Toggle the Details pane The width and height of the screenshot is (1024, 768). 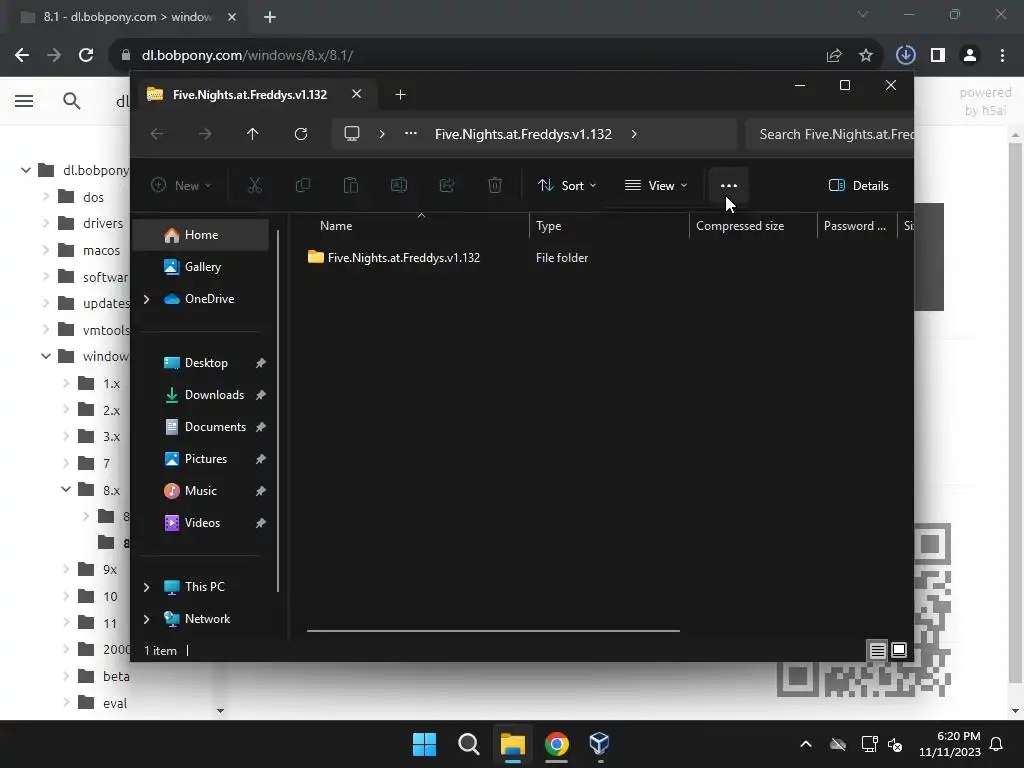pos(859,185)
